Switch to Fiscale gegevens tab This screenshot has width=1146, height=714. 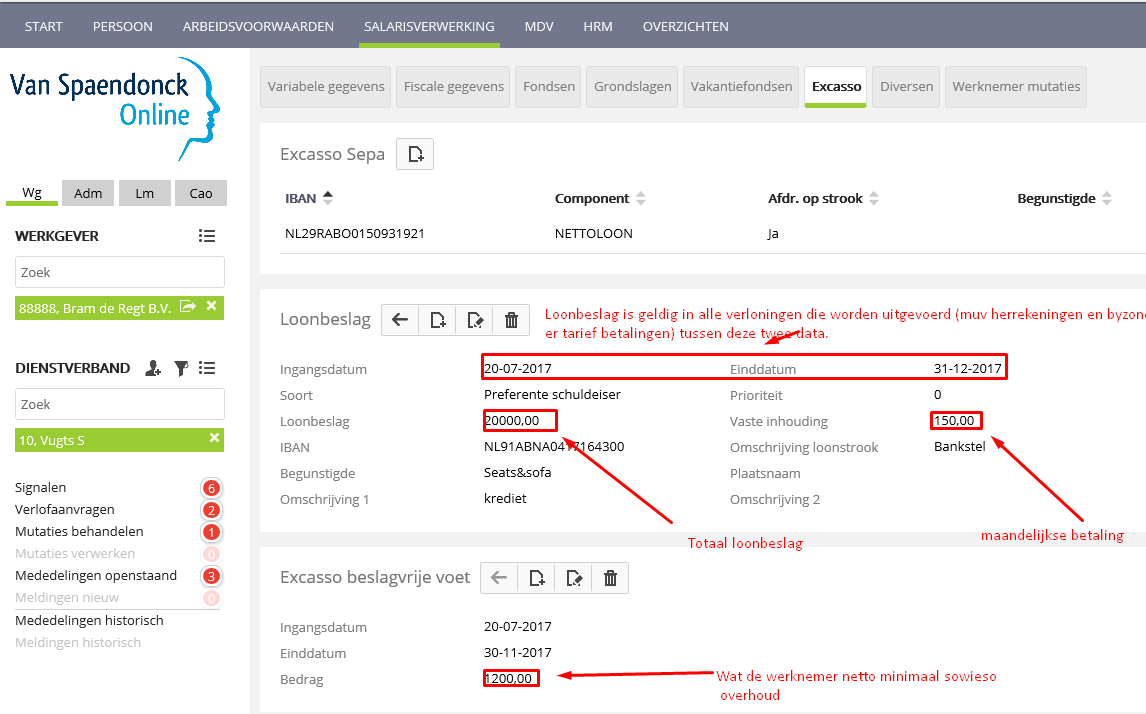[x=454, y=87]
